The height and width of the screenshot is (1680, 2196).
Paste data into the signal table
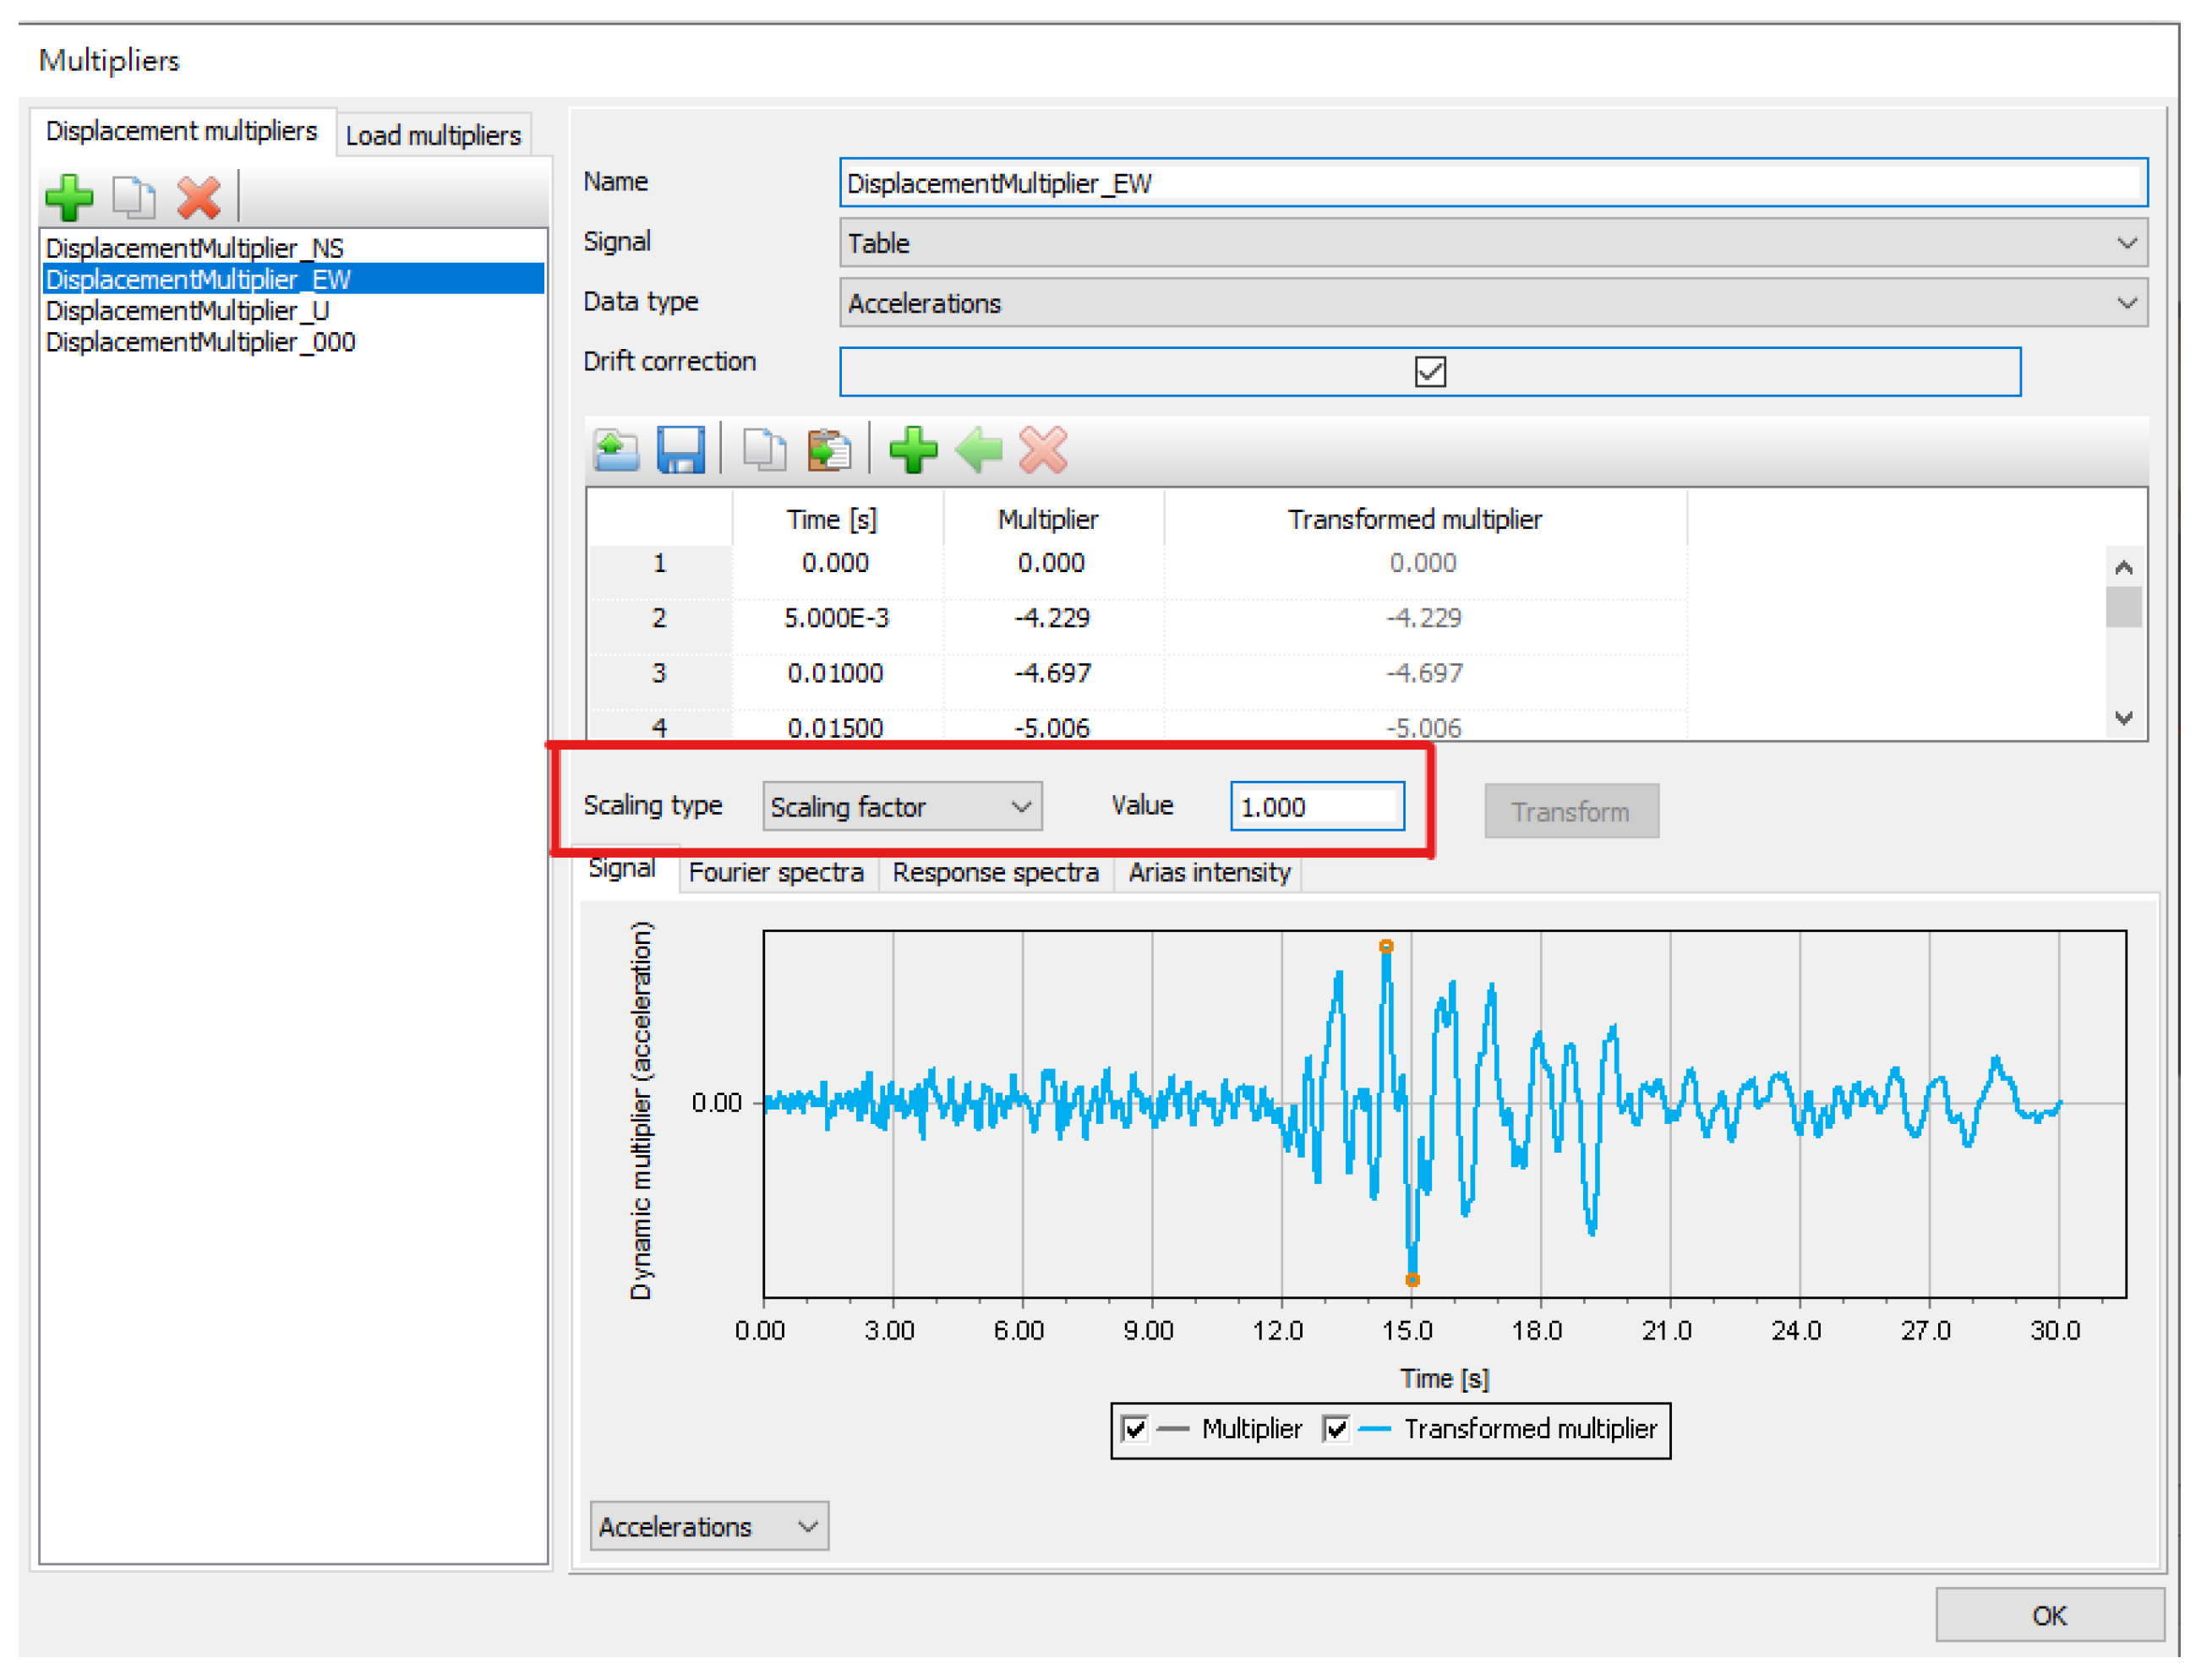point(829,451)
